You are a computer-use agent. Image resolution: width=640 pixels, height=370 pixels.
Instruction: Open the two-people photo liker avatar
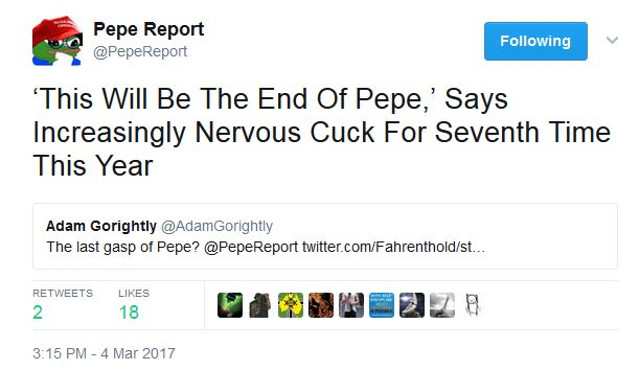351,305
